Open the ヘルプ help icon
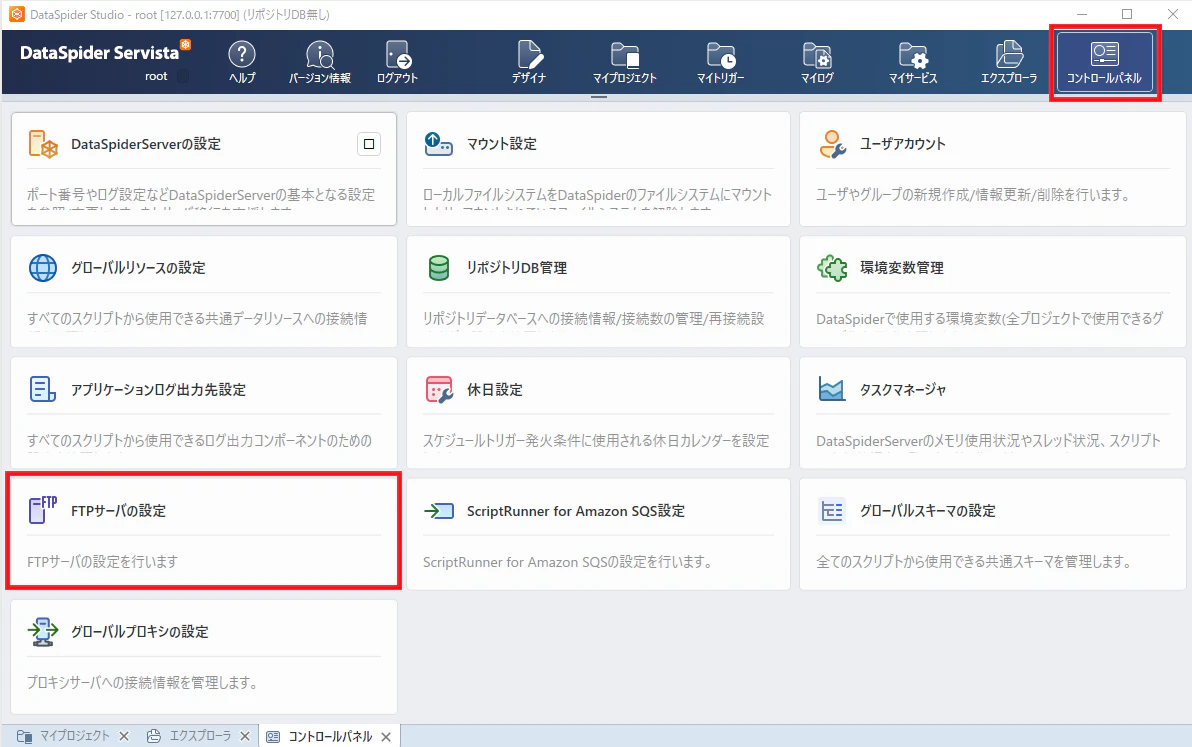The height and width of the screenshot is (747, 1192). tap(242, 62)
